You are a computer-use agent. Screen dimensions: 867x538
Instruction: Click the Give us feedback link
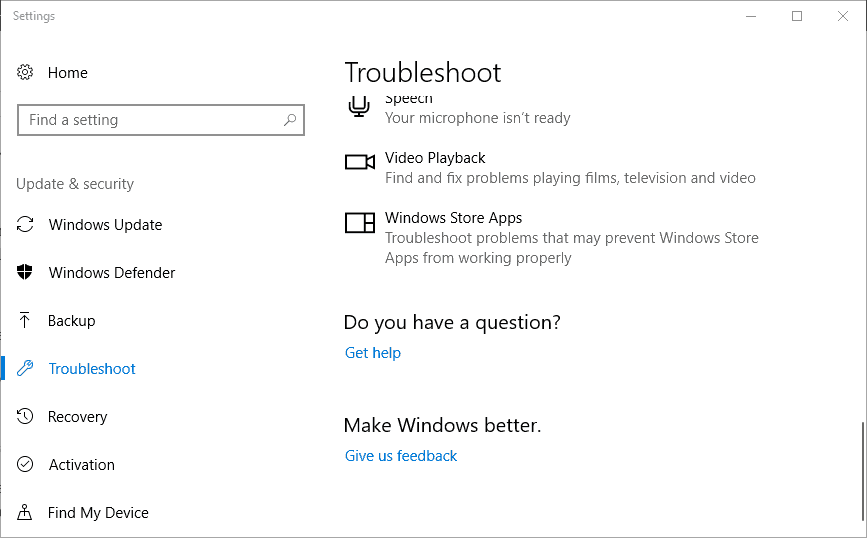click(401, 456)
